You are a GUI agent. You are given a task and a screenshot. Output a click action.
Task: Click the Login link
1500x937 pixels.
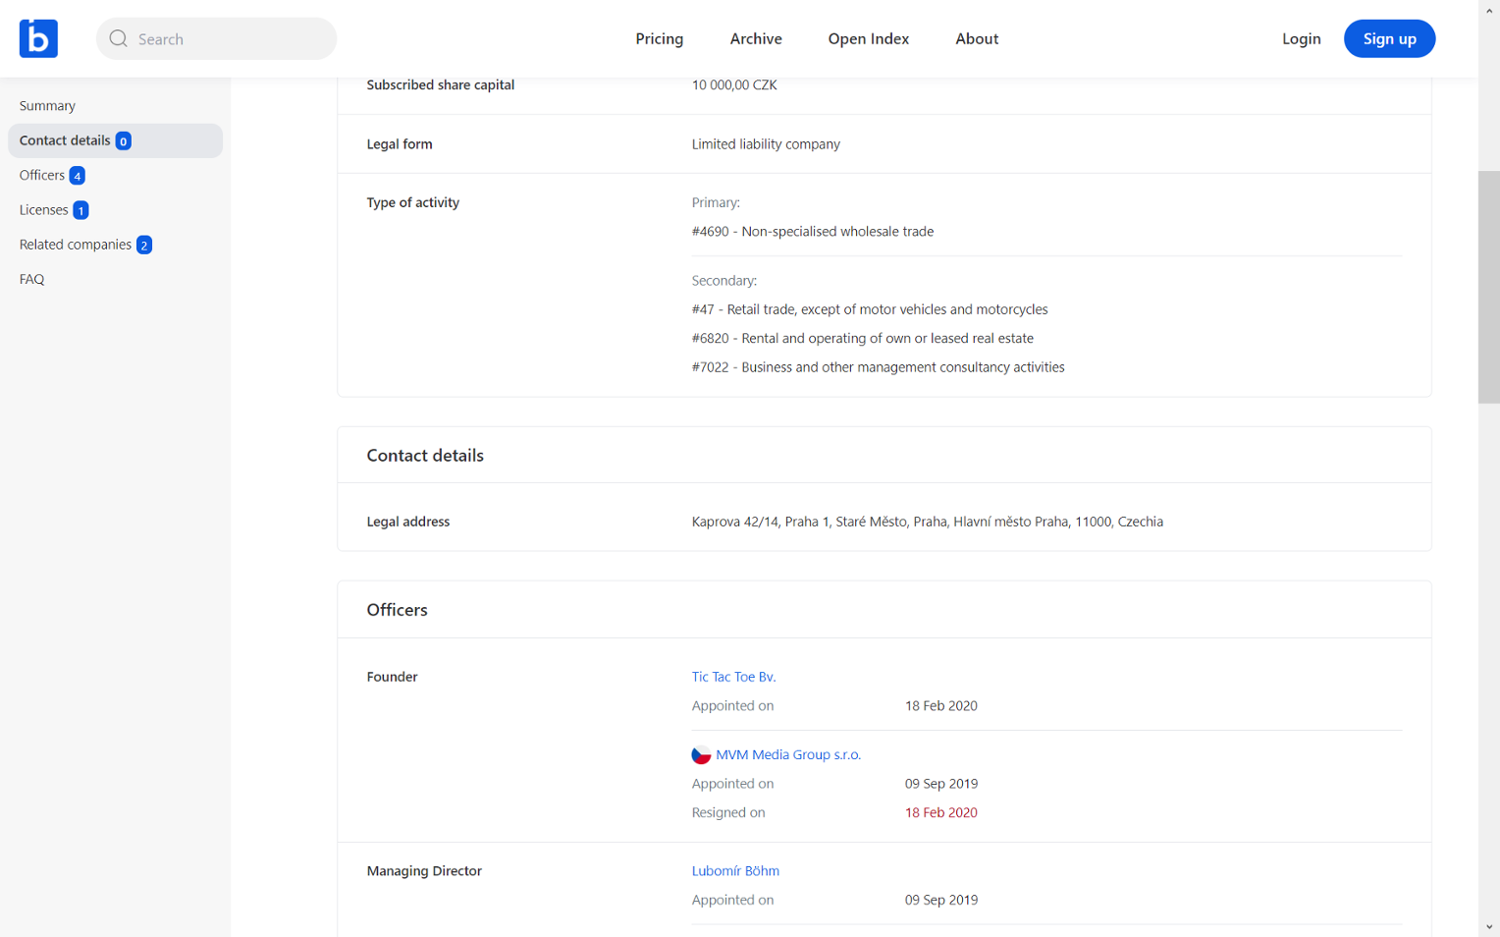click(x=1301, y=39)
